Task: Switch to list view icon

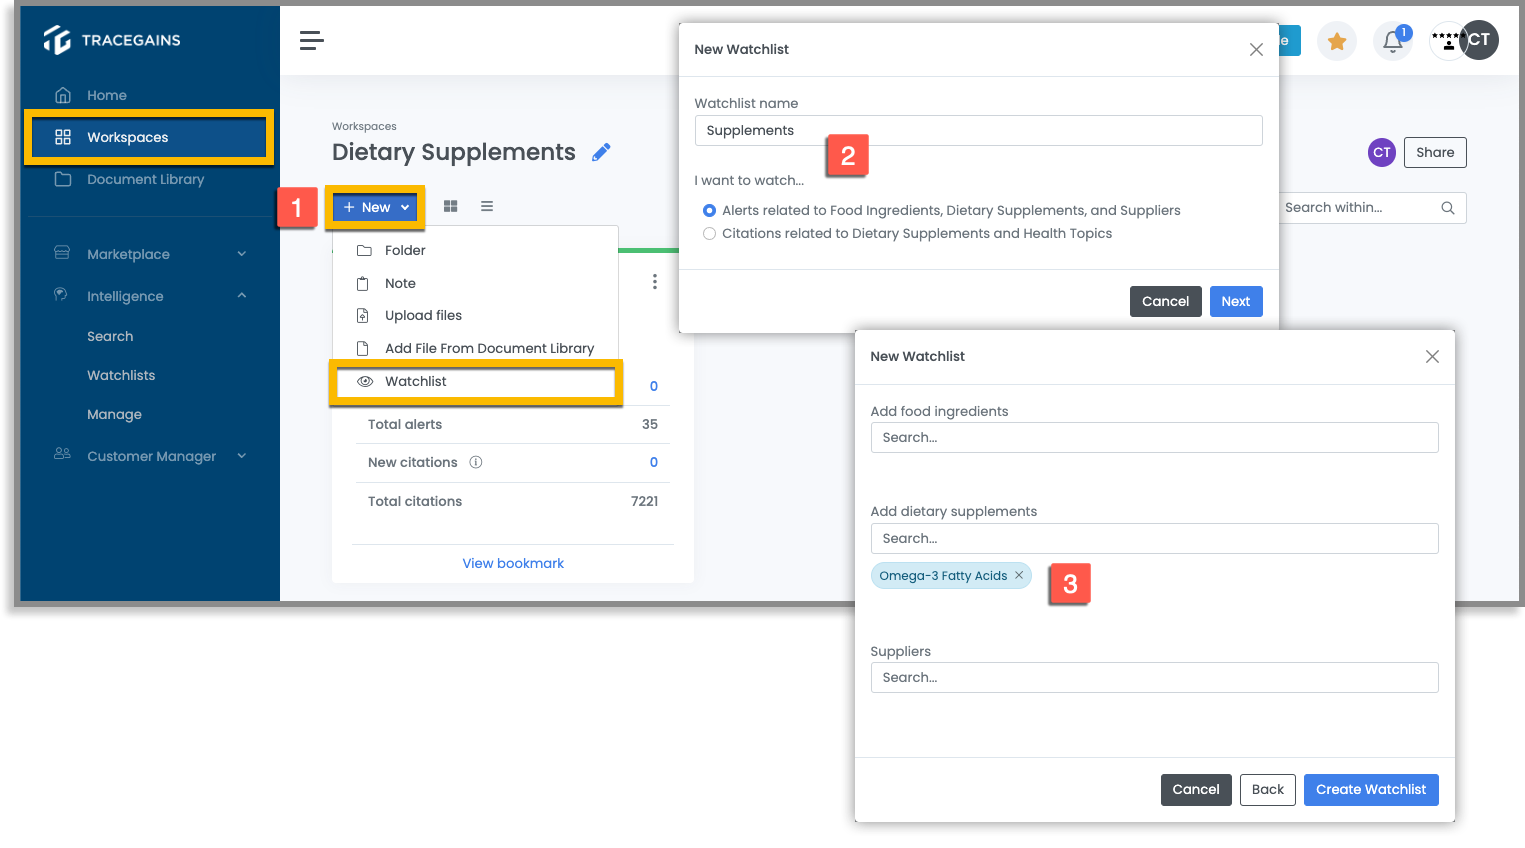Action: coord(487,206)
